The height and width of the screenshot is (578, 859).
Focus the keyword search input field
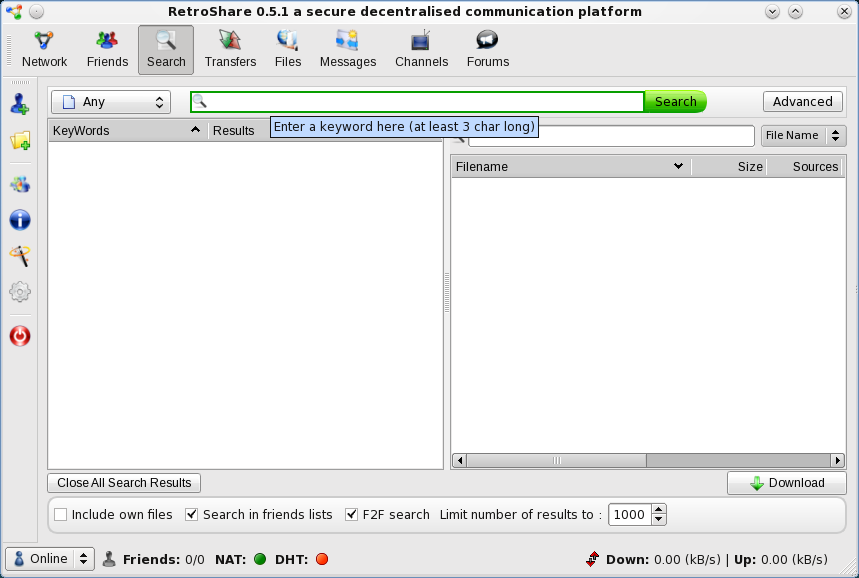click(x=417, y=101)
